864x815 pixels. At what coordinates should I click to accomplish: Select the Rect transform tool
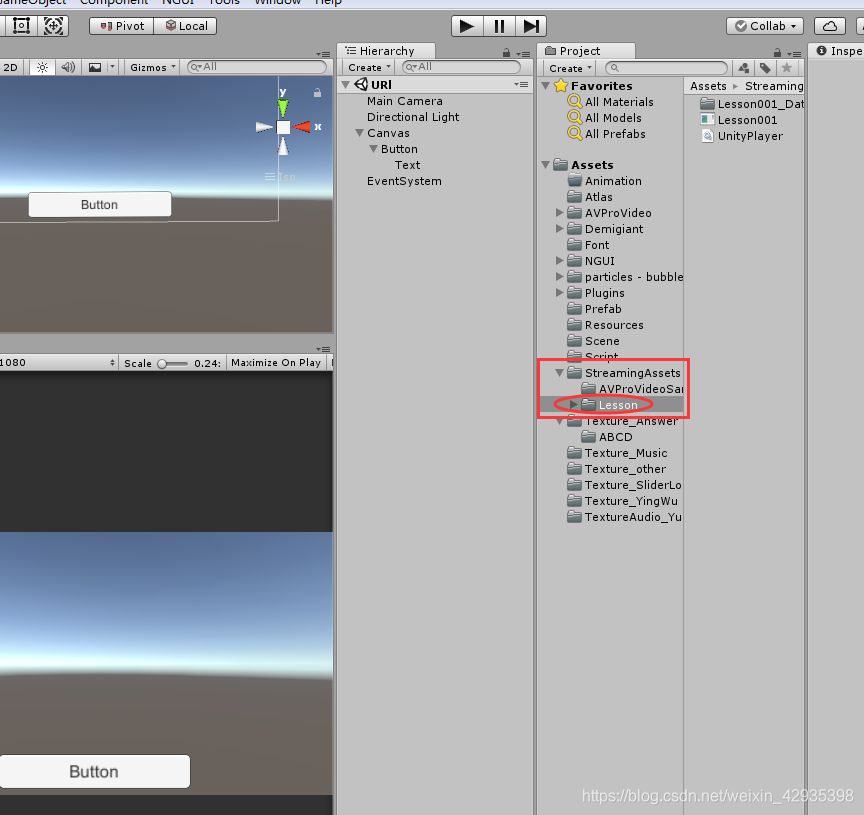click(21, 26)
